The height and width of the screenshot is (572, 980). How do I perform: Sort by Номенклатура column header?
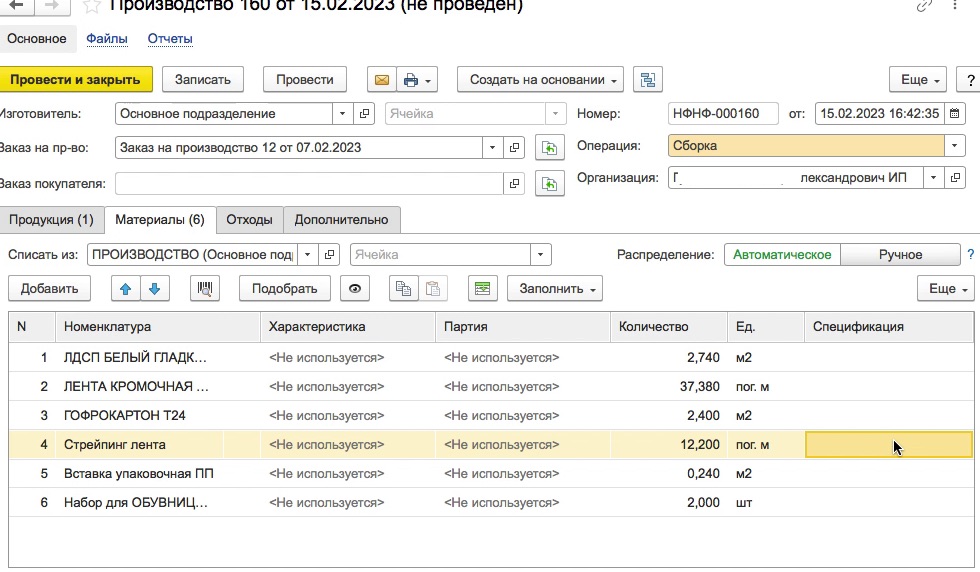[x=158, y=326]
